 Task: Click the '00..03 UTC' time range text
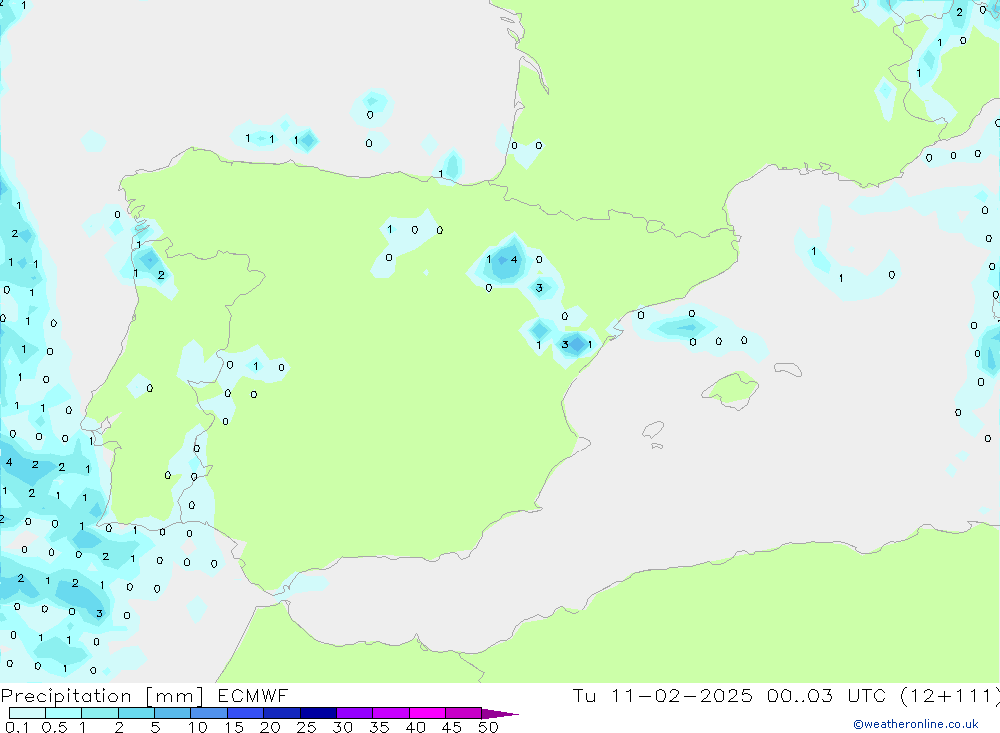pos(827,696)
